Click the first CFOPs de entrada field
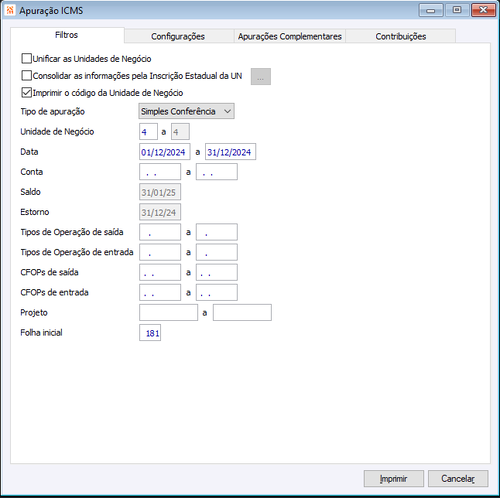Screen dimensions: 500x498 (160, 292)
